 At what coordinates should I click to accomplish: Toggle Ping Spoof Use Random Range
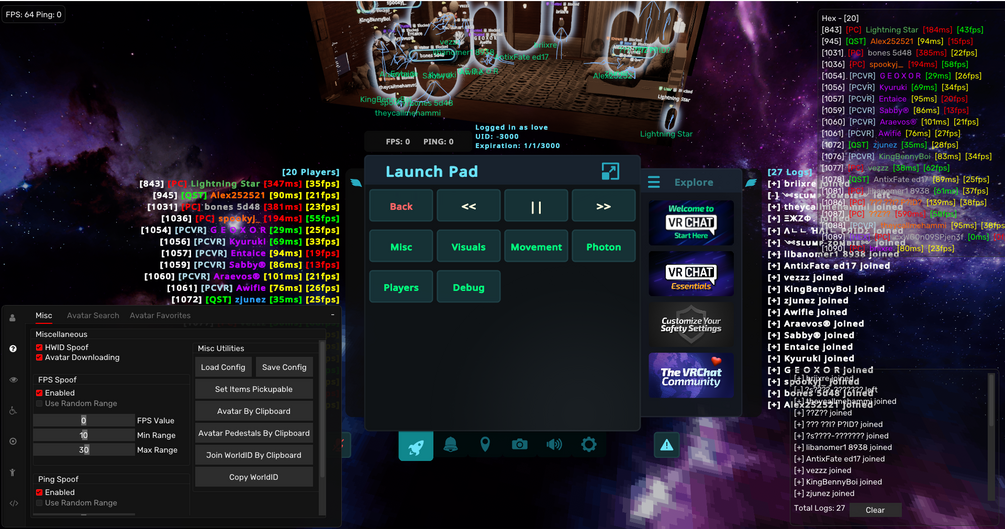[39, 503]
